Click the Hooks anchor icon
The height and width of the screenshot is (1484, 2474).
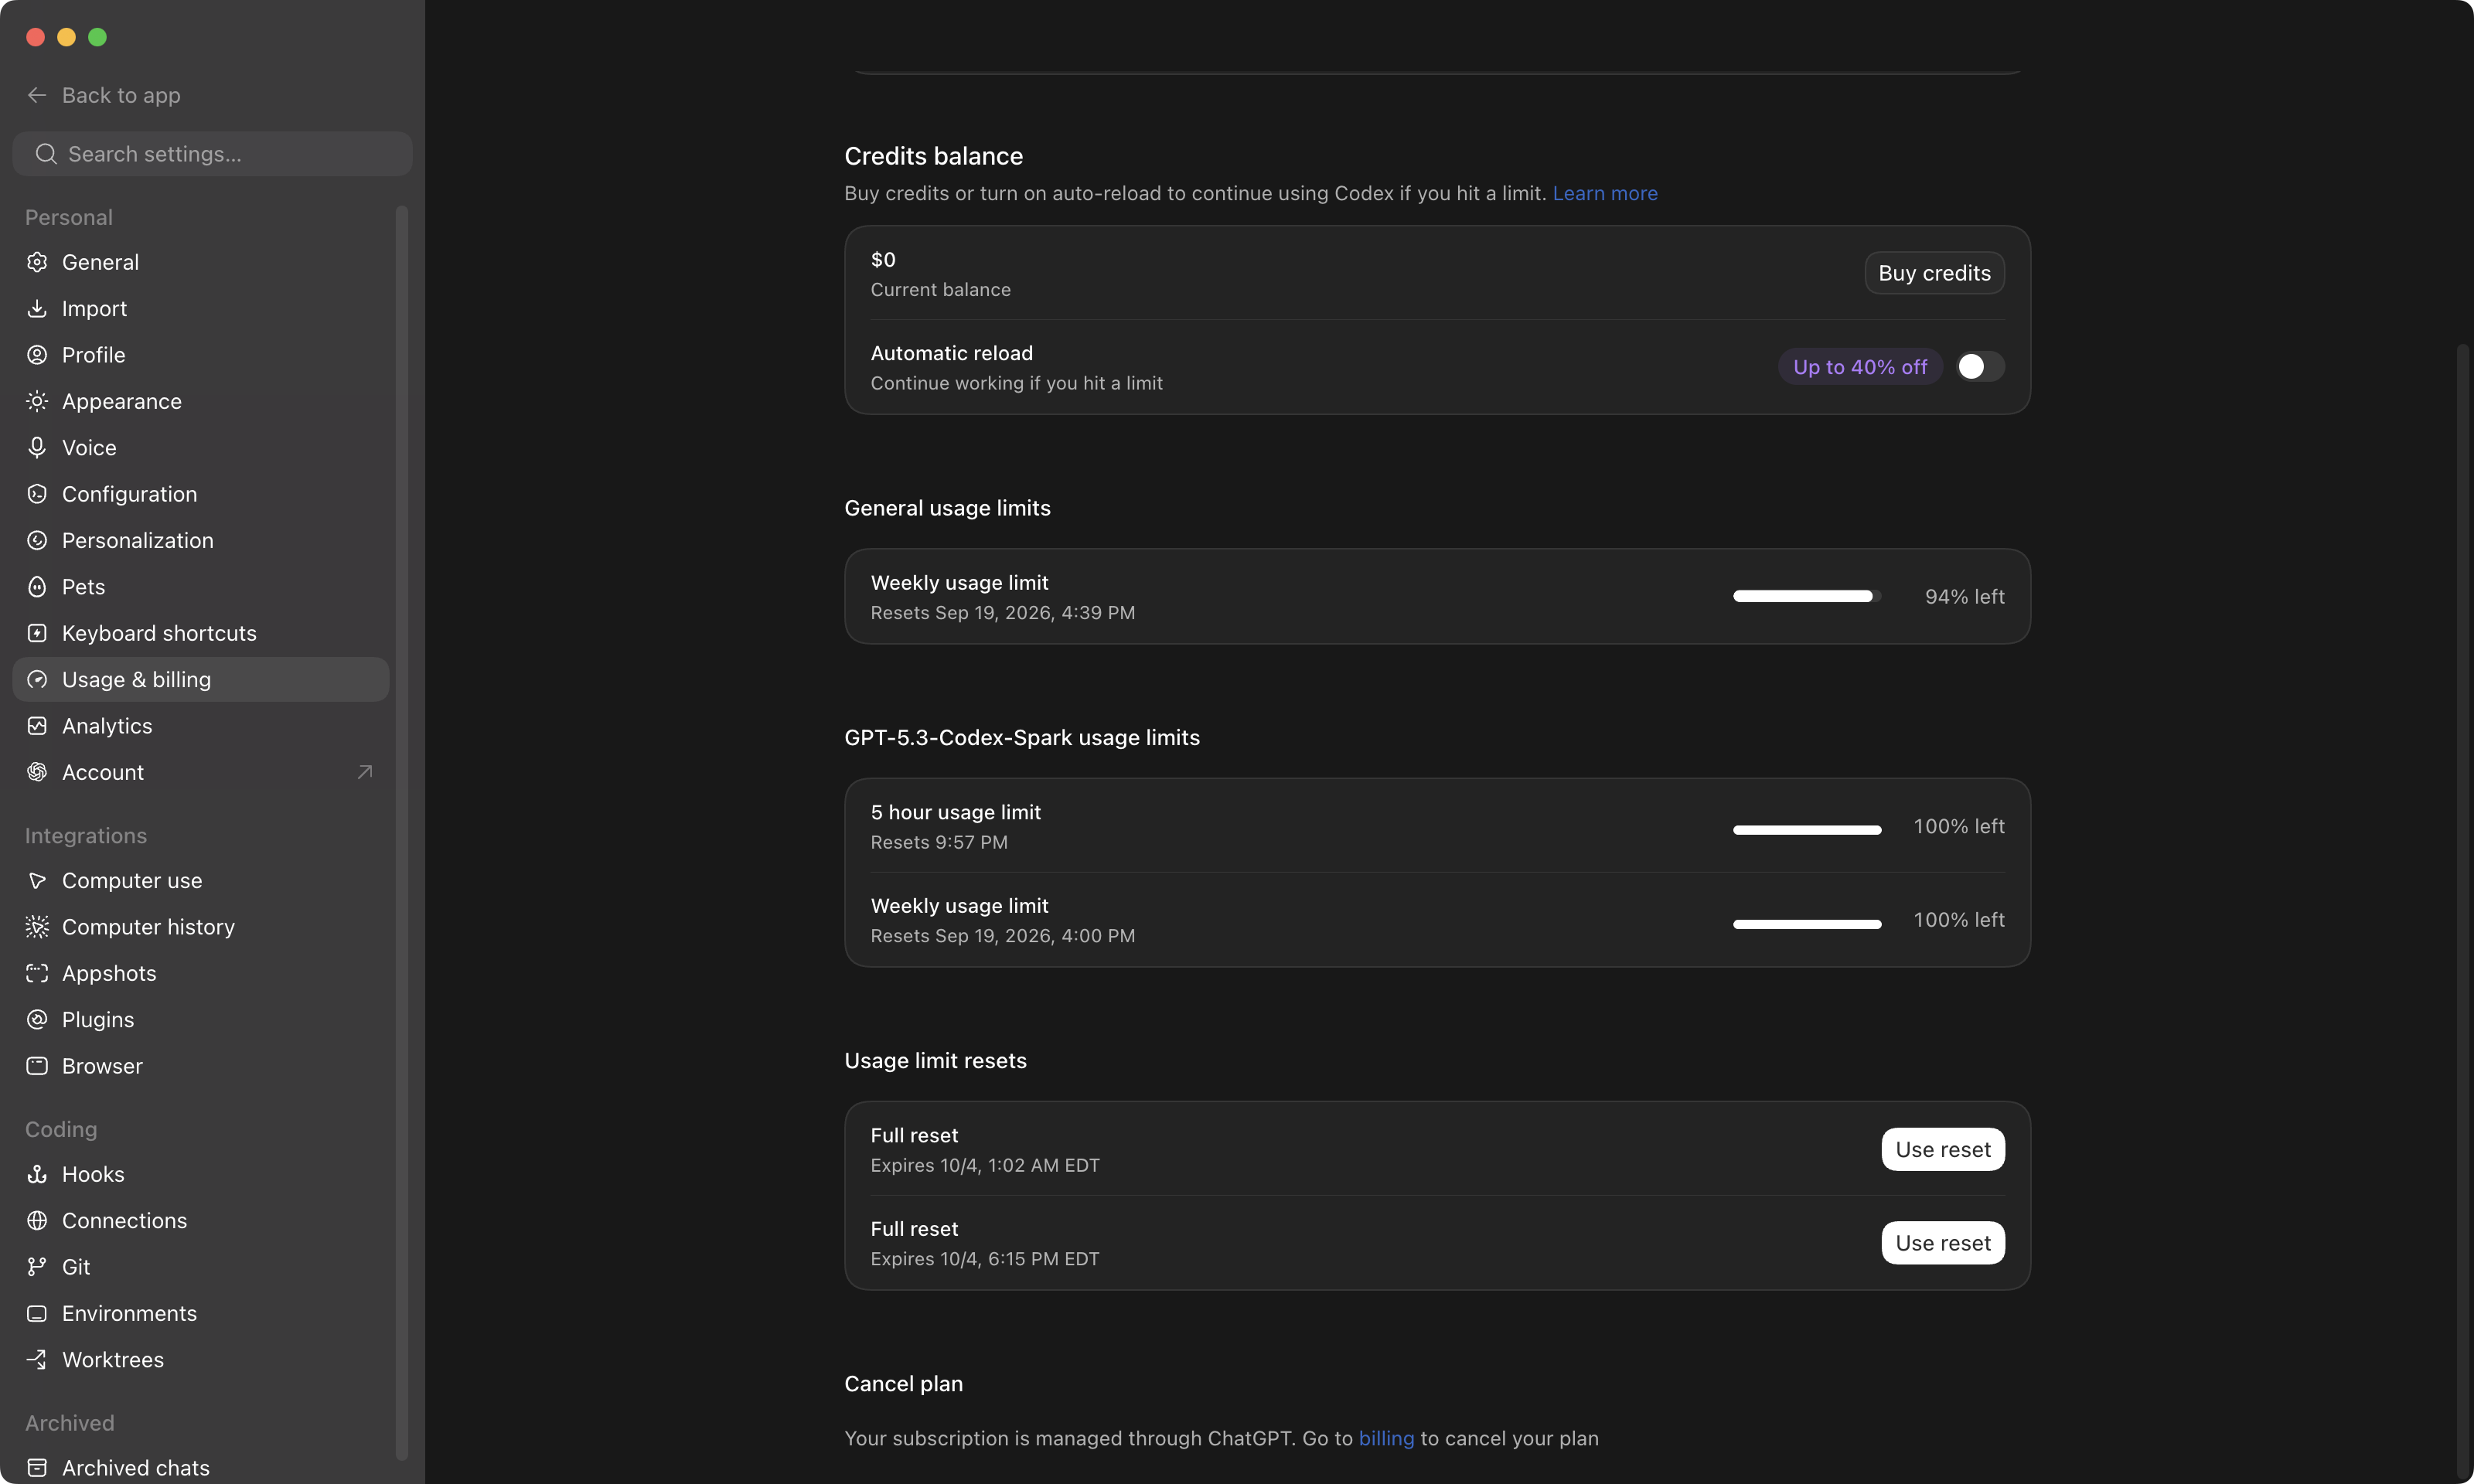coord(37,1174)
